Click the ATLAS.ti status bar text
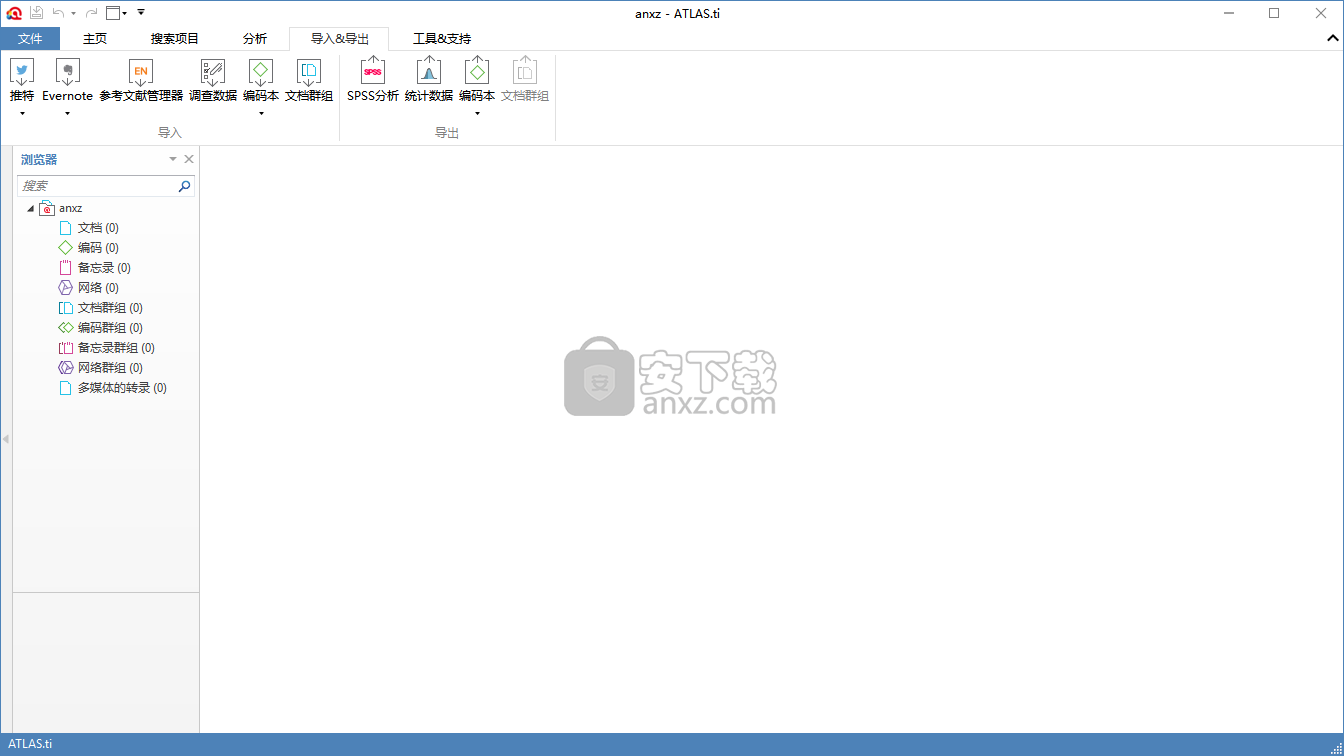This screenshot has width=1344, height=756. 30,744
